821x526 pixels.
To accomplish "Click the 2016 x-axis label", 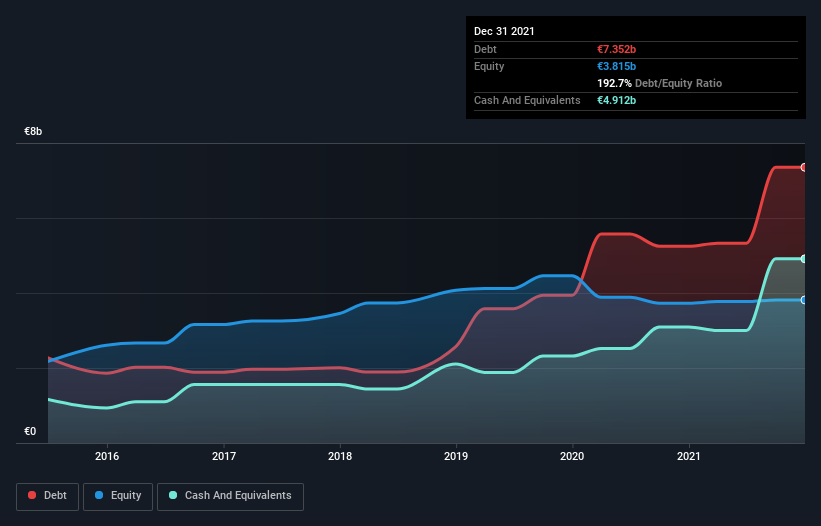I will (107, 456).
